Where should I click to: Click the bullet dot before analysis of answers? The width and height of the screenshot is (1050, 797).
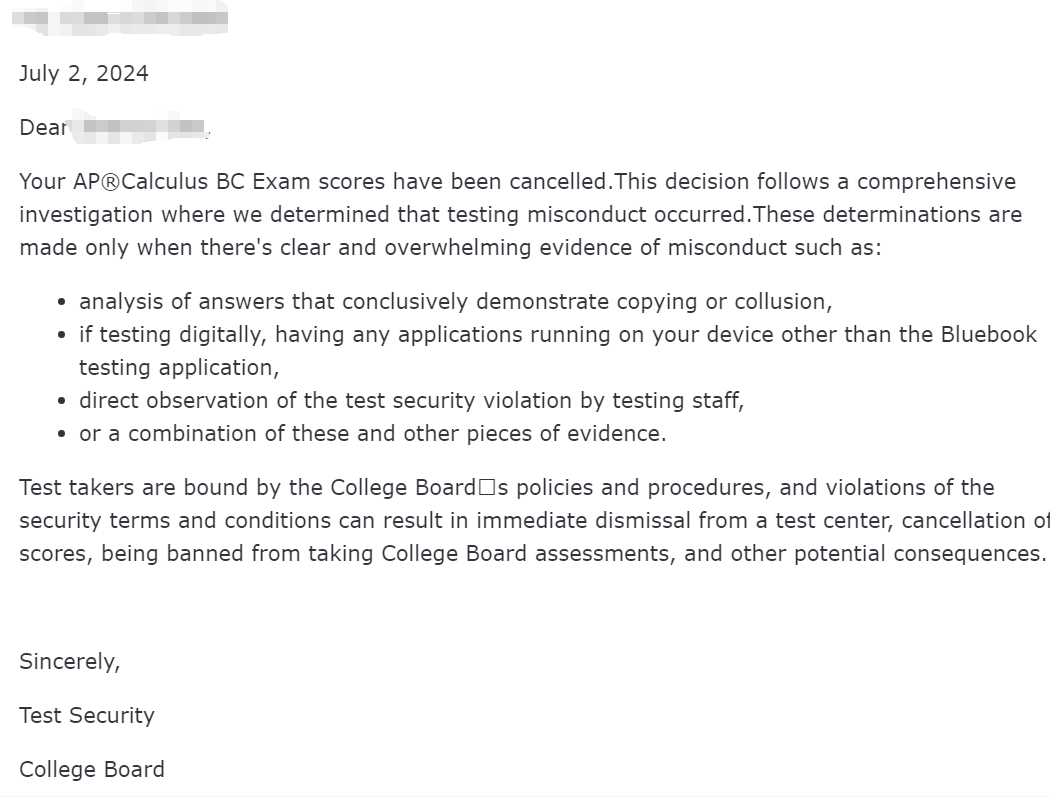[63, 302]
